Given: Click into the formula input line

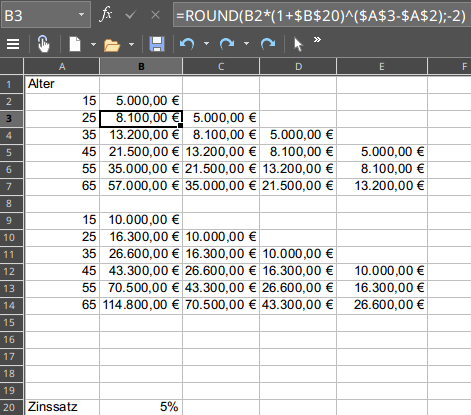Looking at the screenshot, I should pos(322,15).
